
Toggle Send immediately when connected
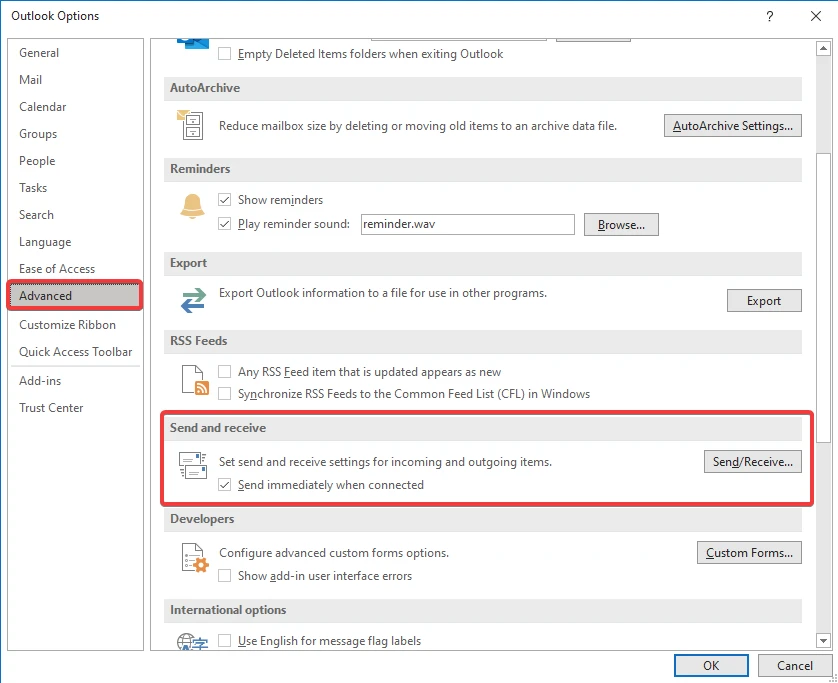[x=224, y=485]
